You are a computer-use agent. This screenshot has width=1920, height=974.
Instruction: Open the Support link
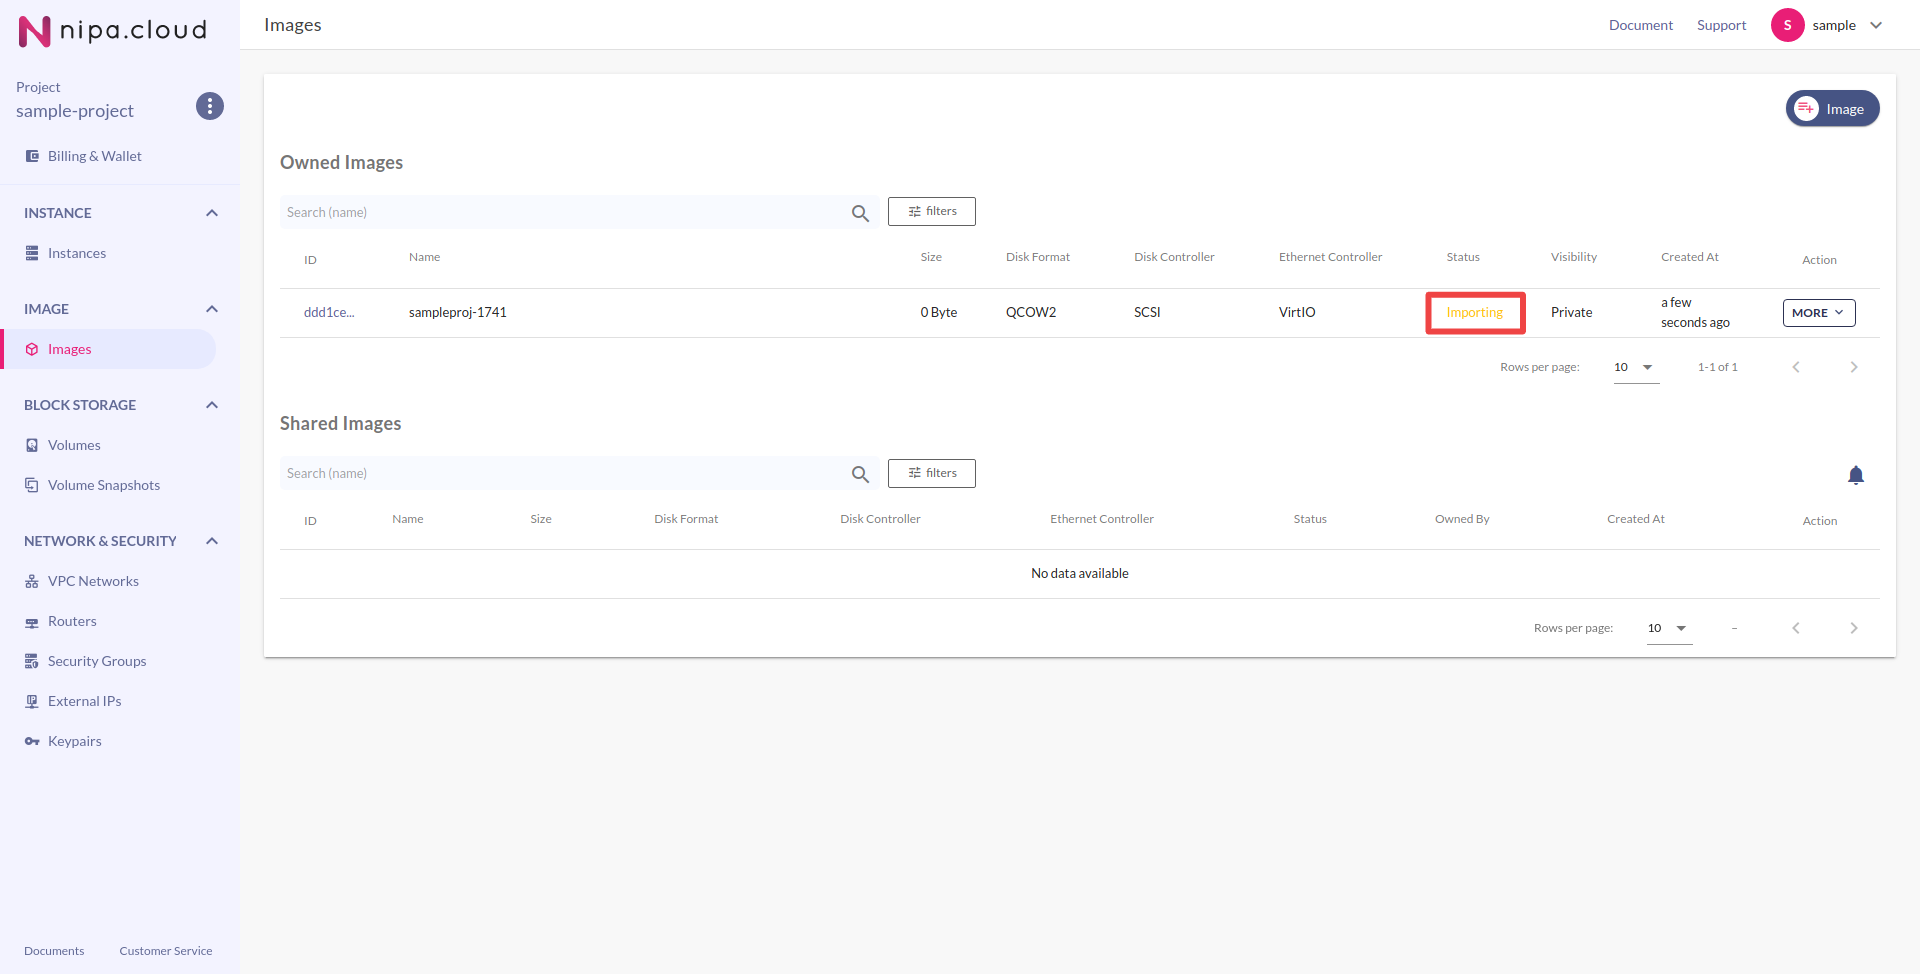(x=1721, y=25)
